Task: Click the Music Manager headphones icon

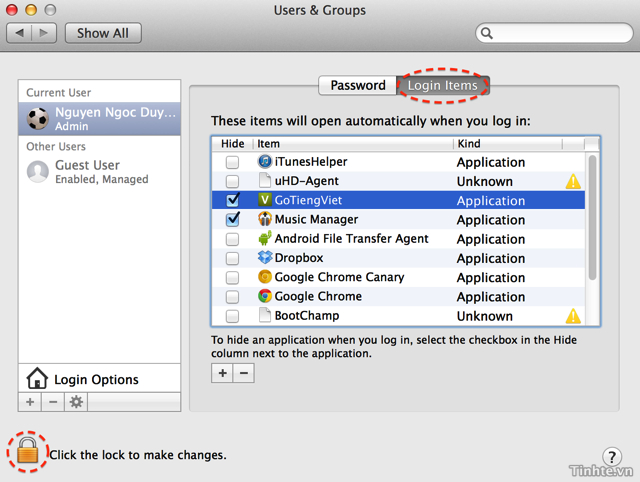Action: point(264,219)
